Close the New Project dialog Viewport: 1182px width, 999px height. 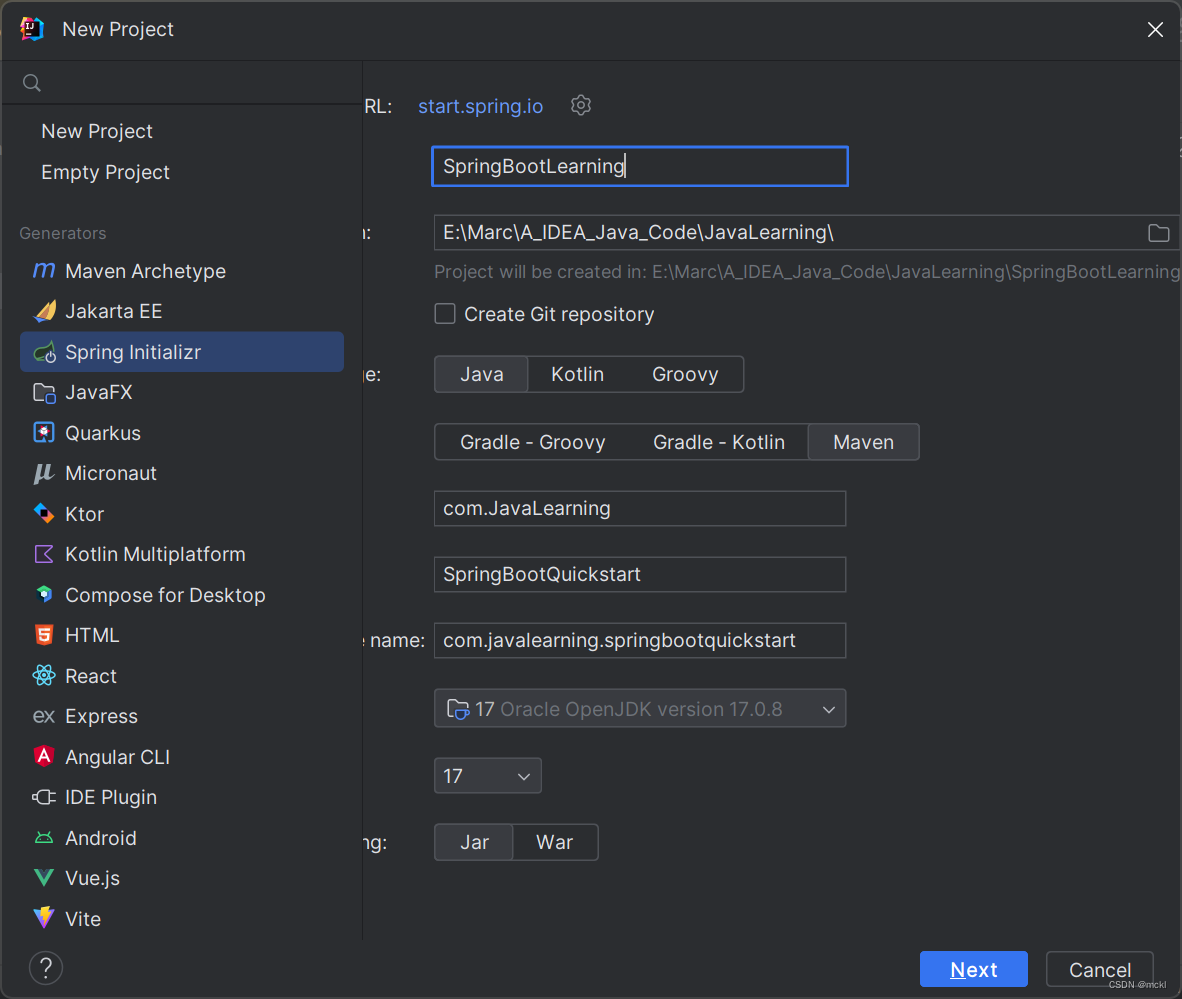[x=1155, y=29]
